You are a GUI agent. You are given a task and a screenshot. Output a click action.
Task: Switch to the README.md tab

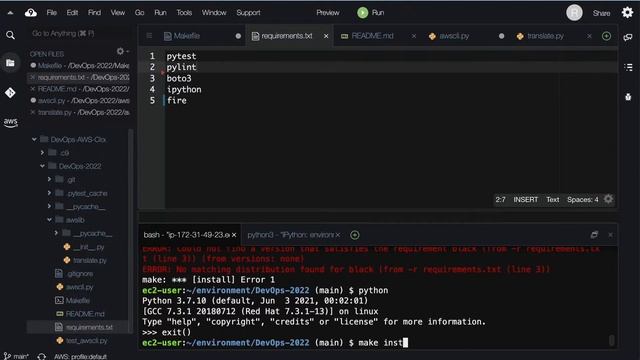[372, 36]
